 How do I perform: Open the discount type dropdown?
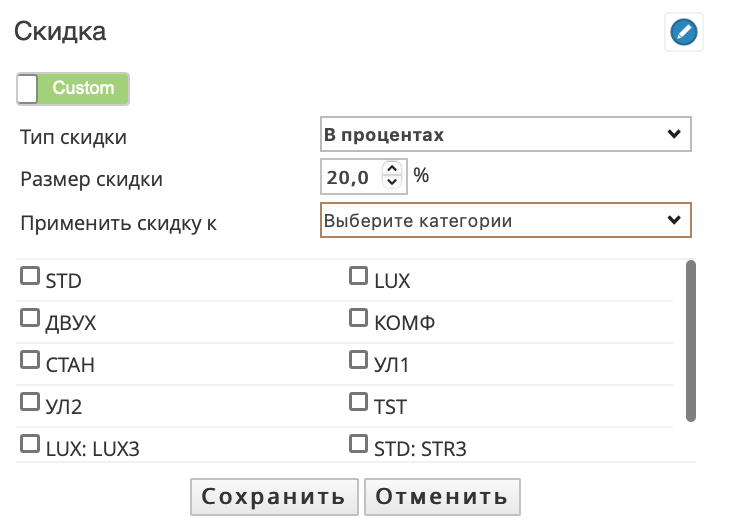pyautogui.click(x=506, y=134)
